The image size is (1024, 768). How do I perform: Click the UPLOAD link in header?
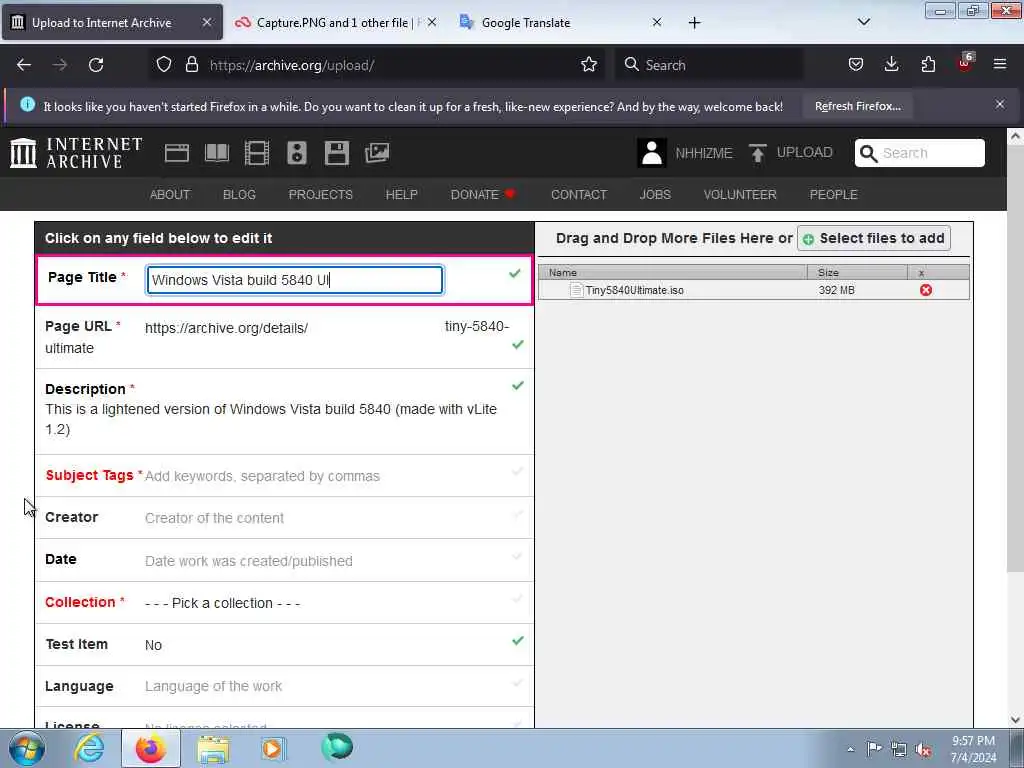click(804, 152)
